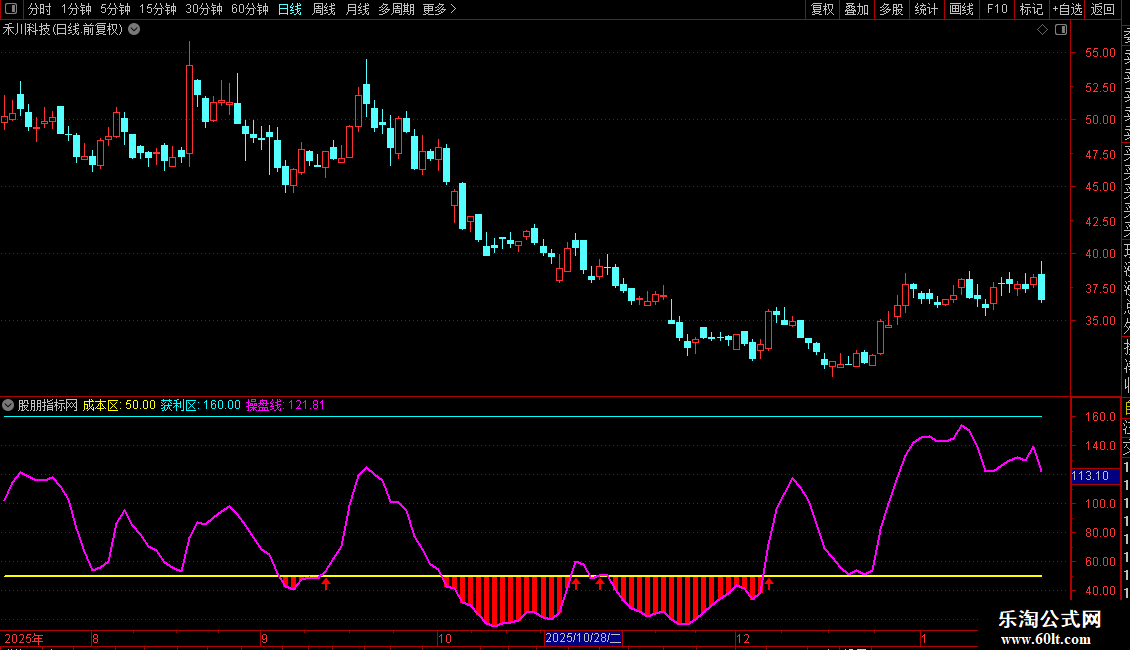Toggle the left sidebar panel icon

(x=12, y=9)
